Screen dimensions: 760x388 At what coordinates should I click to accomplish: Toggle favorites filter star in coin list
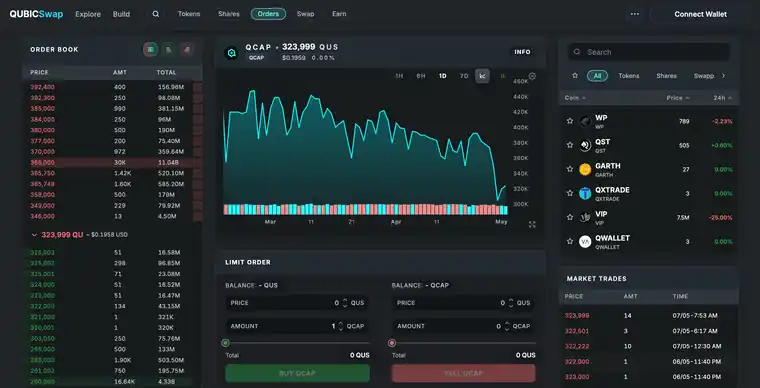pos(575,76)
